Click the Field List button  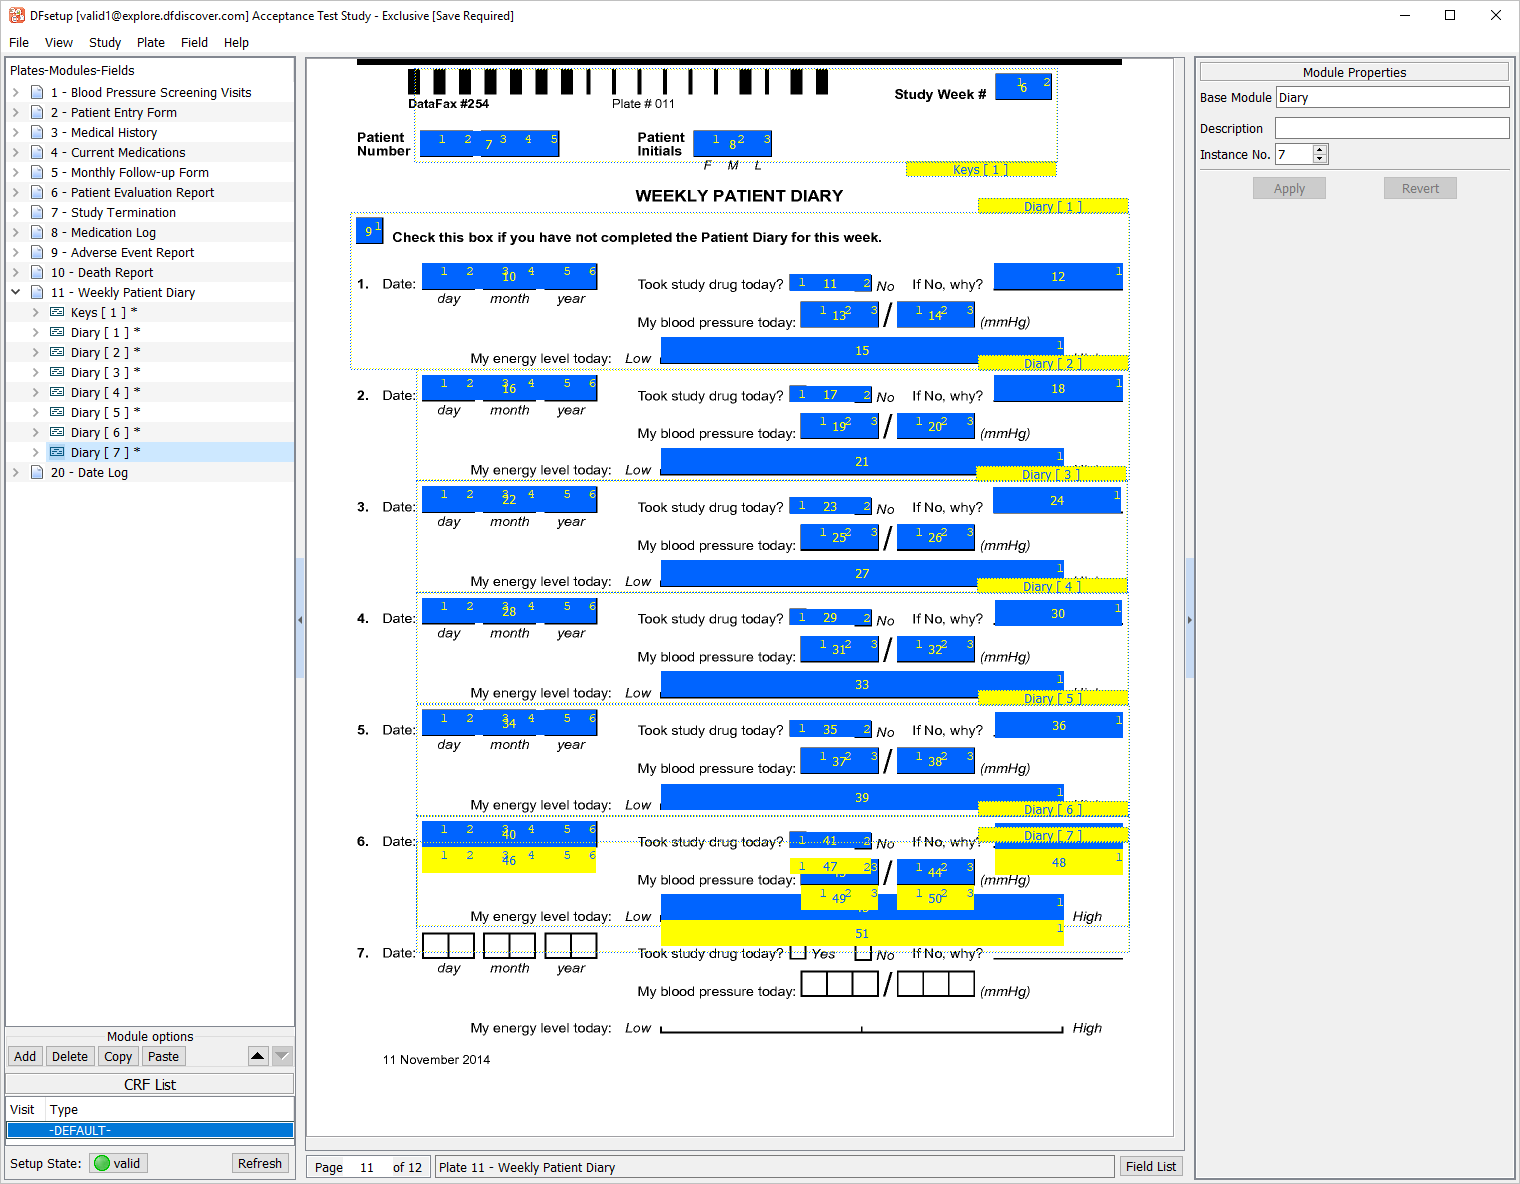click(1150, 1166)
